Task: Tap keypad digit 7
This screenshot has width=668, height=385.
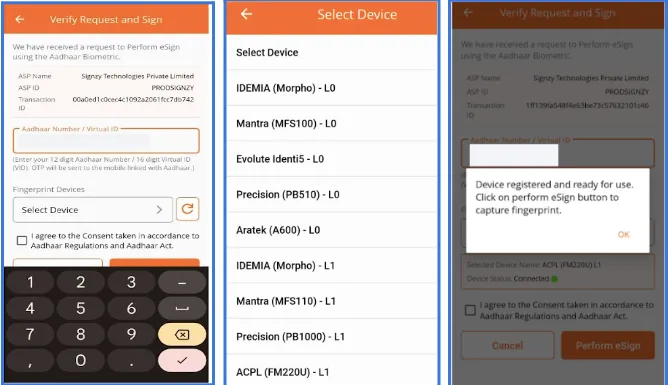Action: pos(30,335)
